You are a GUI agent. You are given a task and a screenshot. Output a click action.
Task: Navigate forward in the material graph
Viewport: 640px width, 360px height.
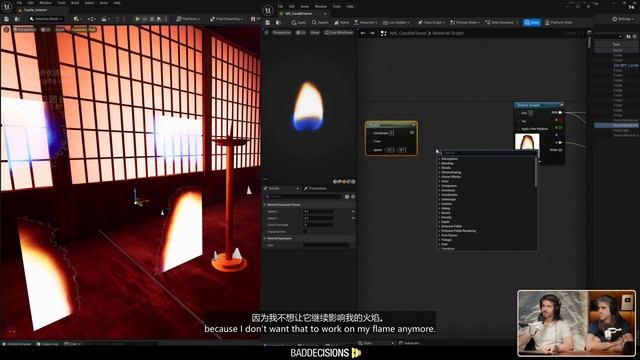click(372, 33)
